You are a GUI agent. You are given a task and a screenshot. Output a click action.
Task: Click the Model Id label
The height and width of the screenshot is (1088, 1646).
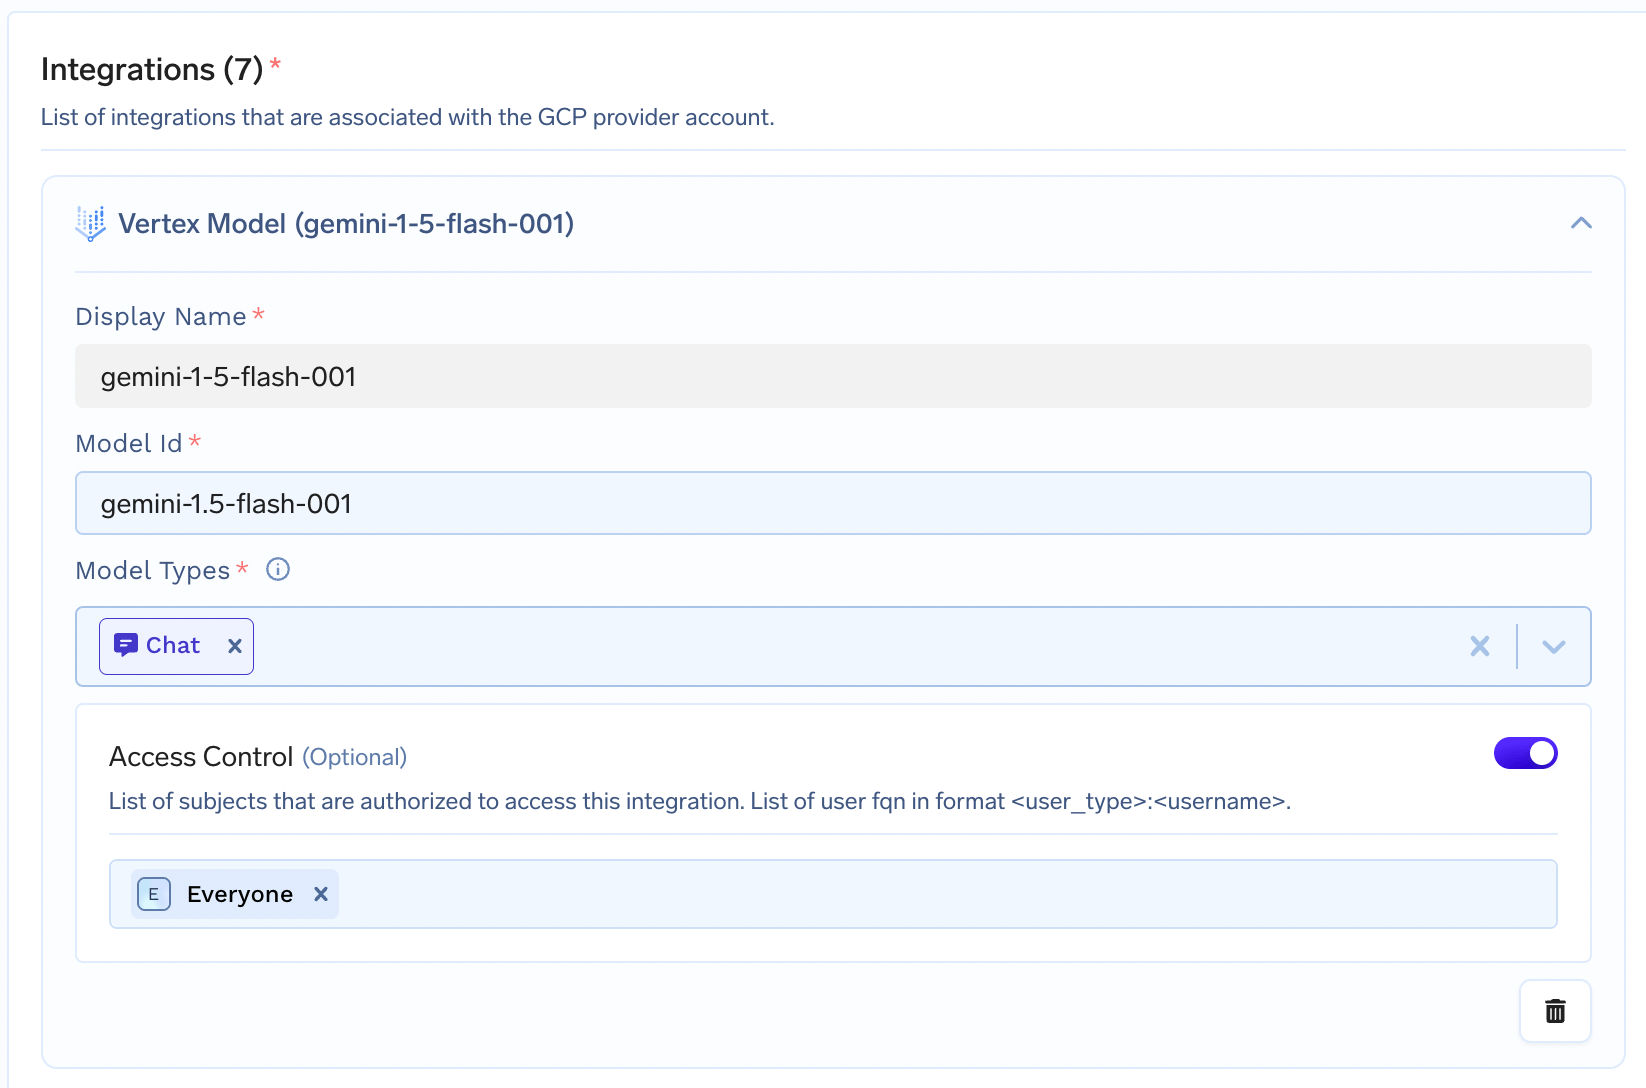click(129, 443)
